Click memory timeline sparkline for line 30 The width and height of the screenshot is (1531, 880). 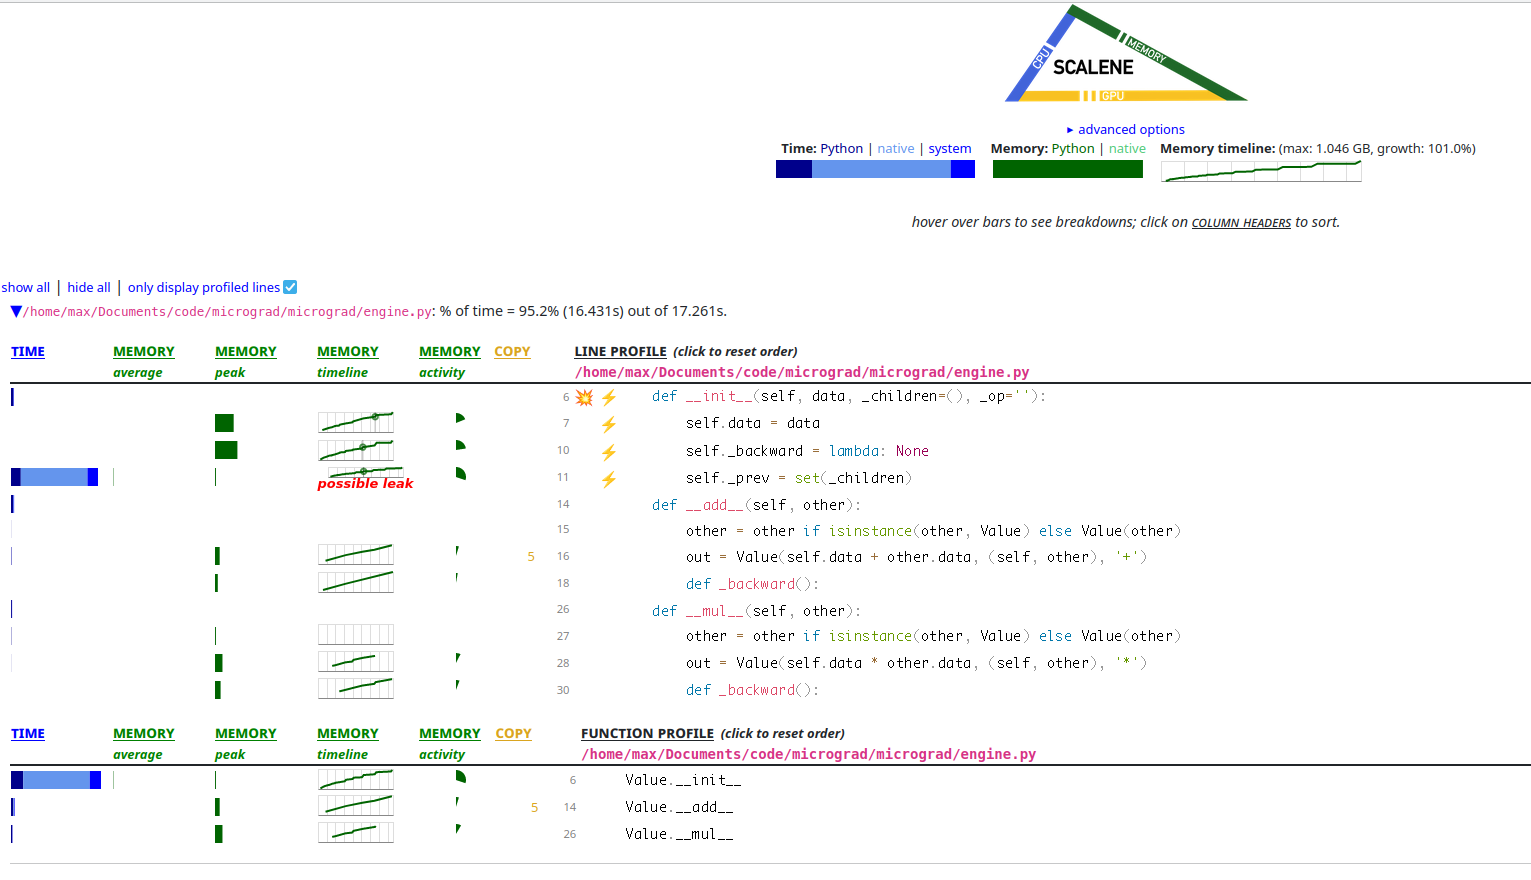pos(356,688)
